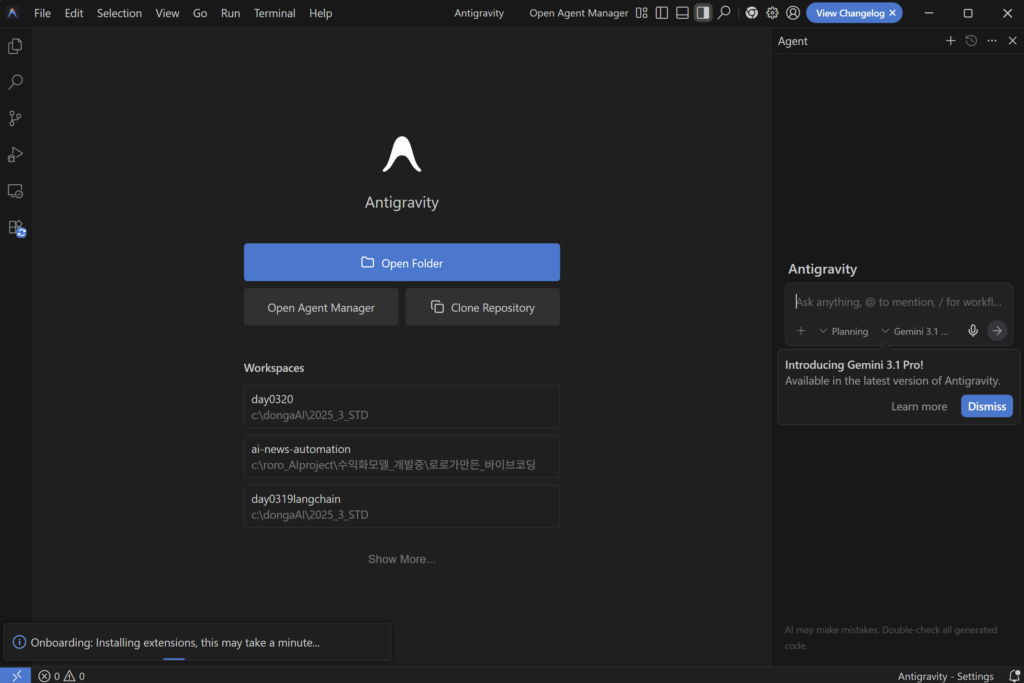
Task: Open the Explorer view in activity bar
Action: [x=15, y=46]
